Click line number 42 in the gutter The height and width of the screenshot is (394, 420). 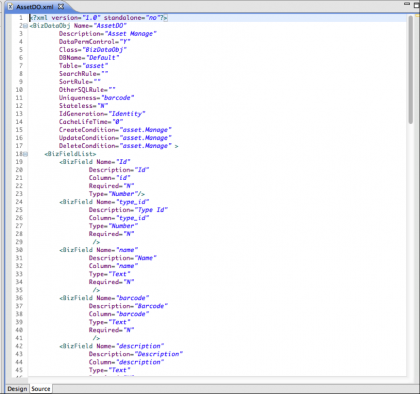19,346
